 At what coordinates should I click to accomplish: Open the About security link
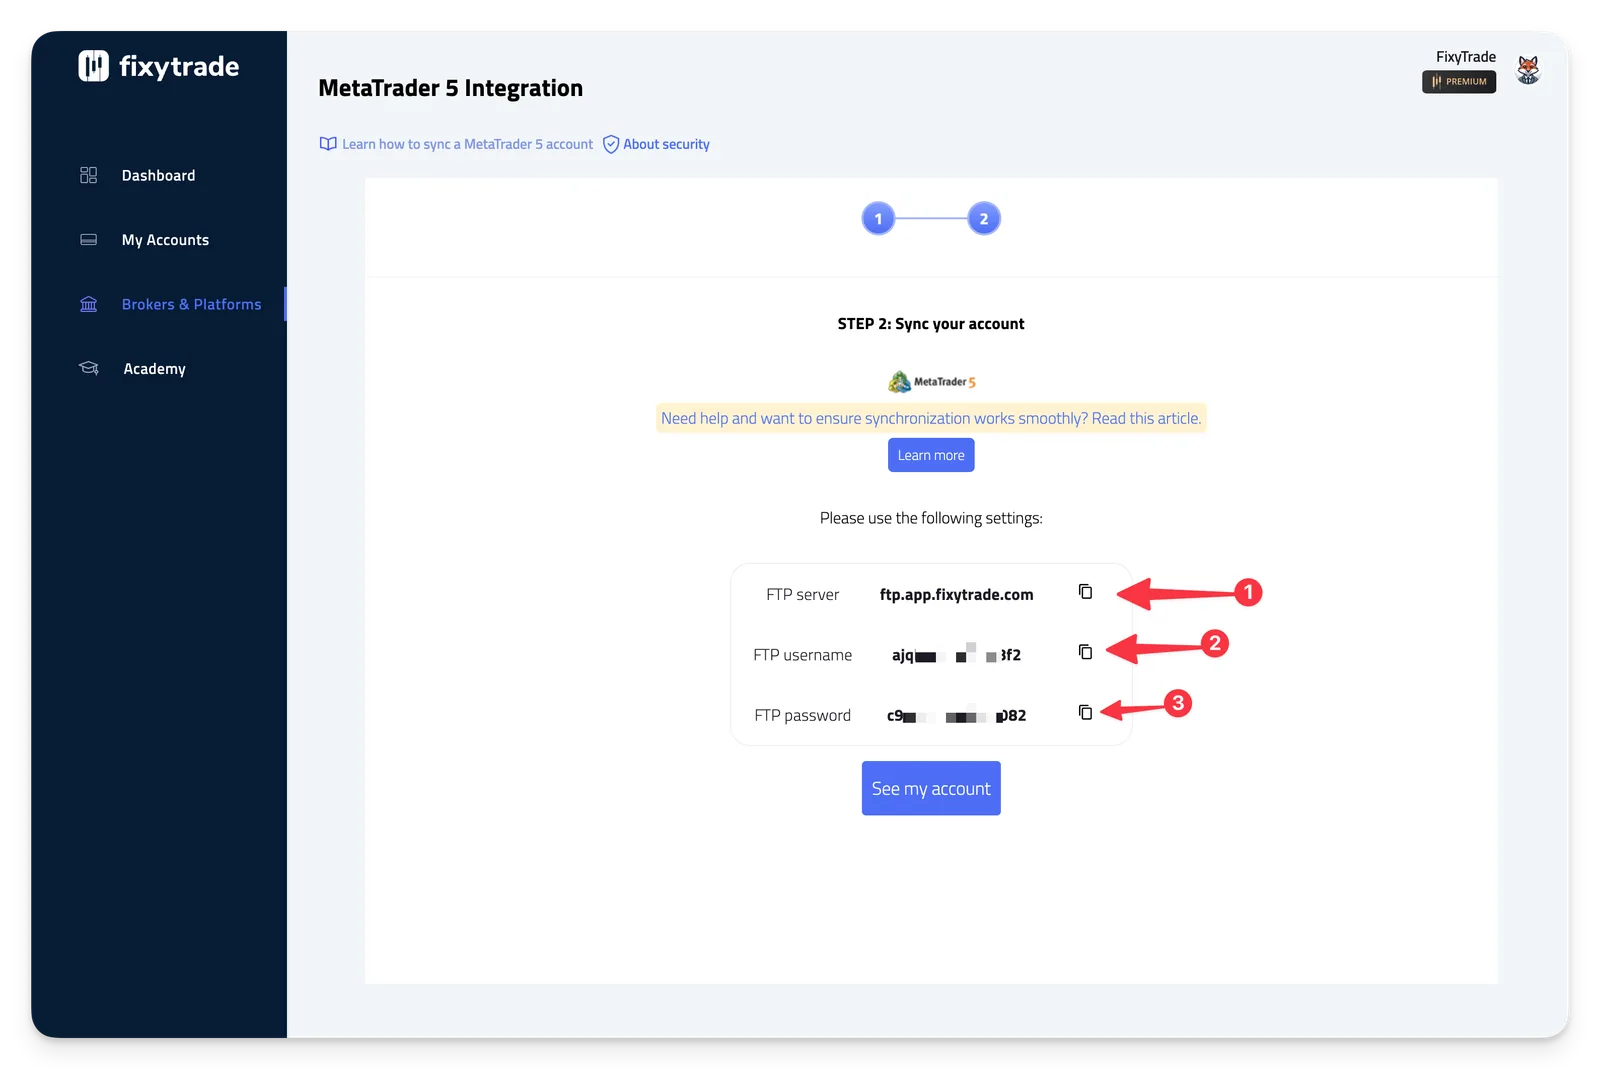point(666,144)
